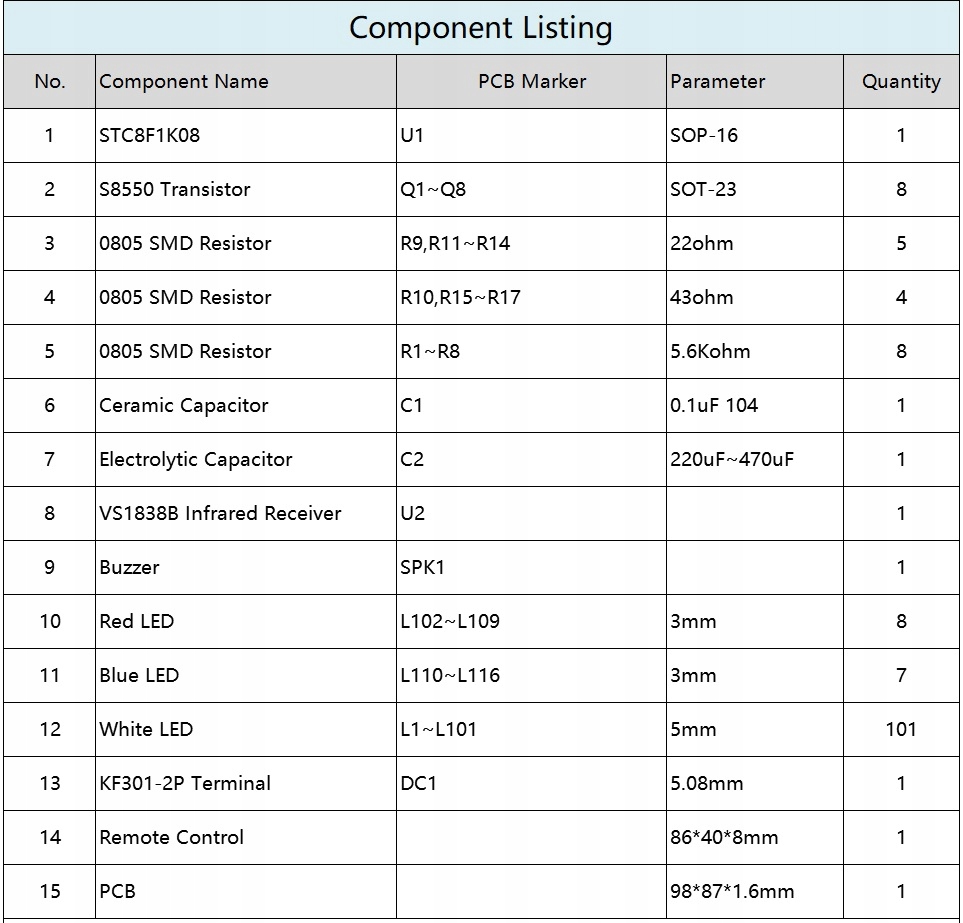Click the "PCB Marker" column header

point(531,82)
